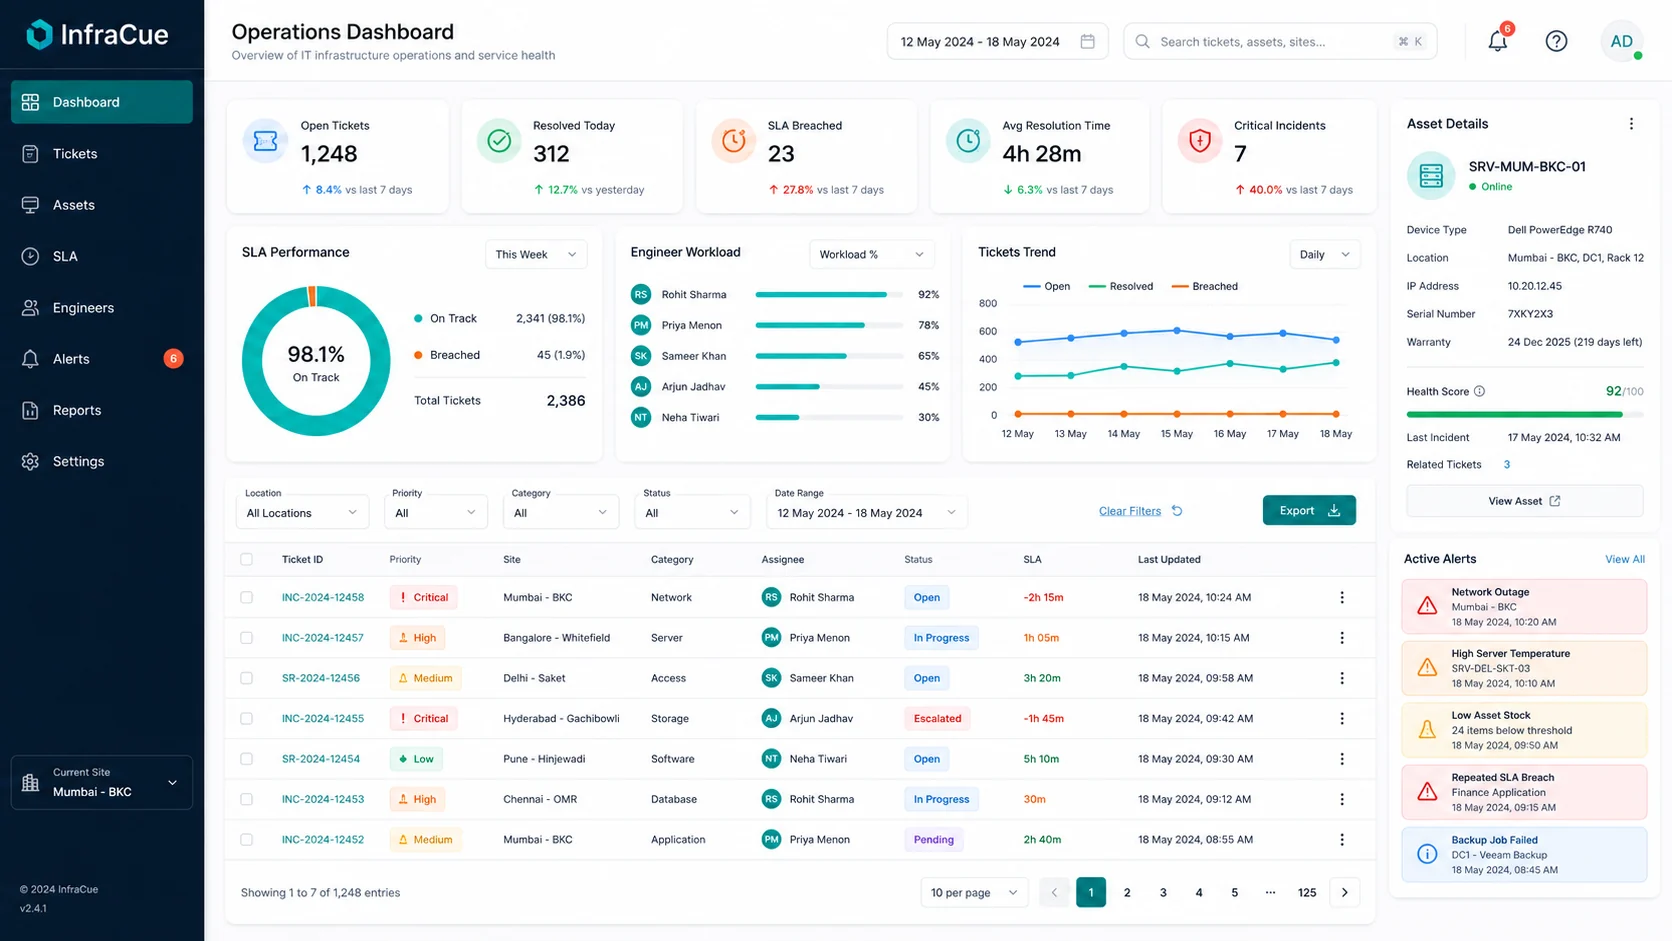Click Rohit Sharma's workload bar
1672x941 pixels.
(829, 295)
